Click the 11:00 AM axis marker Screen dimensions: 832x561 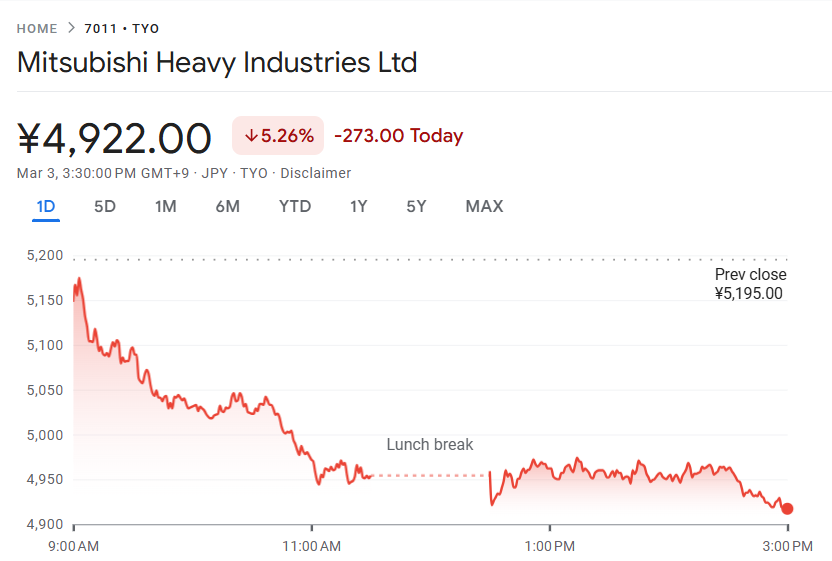(311, 546)
